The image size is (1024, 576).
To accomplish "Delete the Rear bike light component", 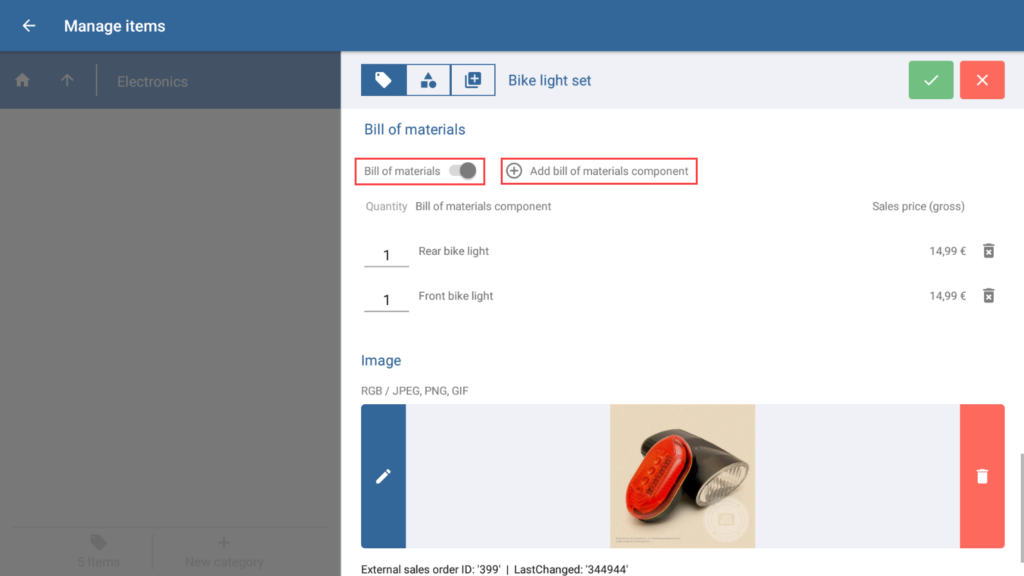I will (x=988, y=251).
